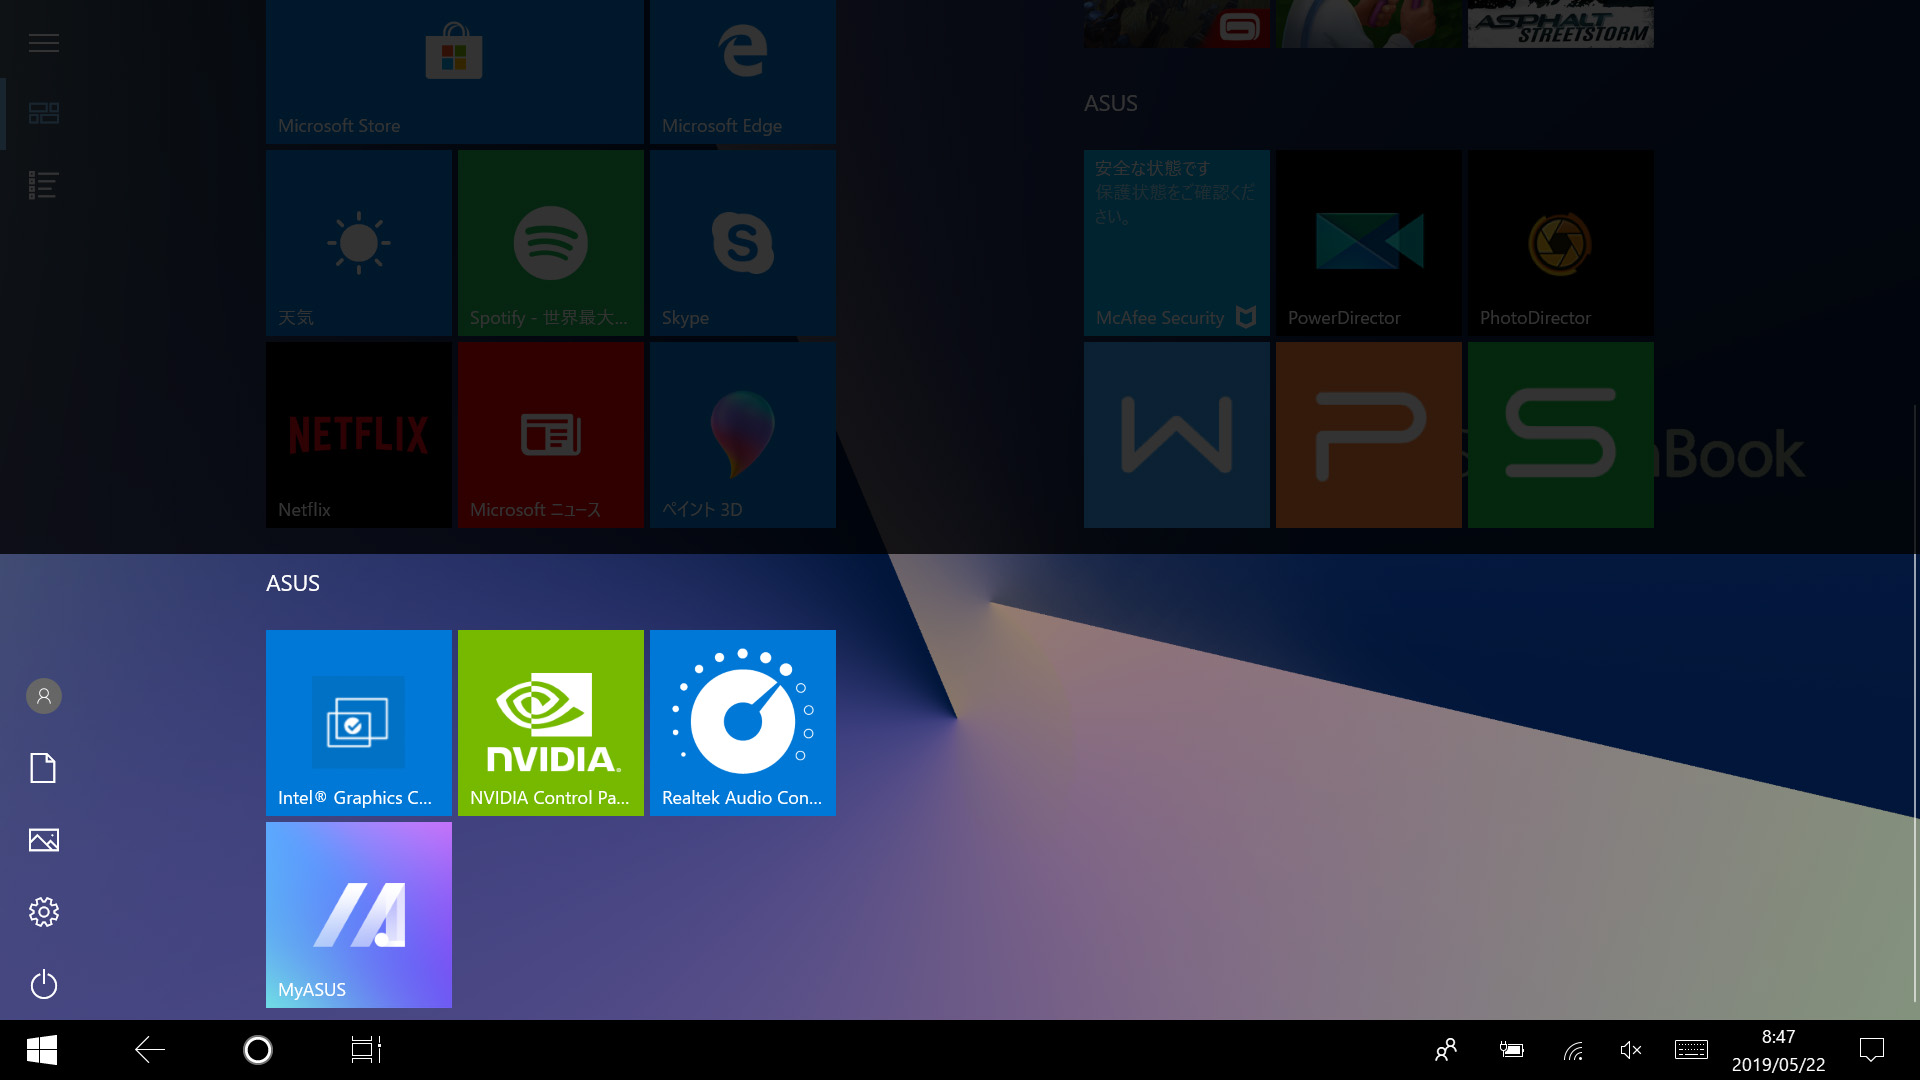The width and height of the screenshot is (1920, 1080).
Task: Expand the hamburger menu in Start
Action: click(x=44, y=43)
